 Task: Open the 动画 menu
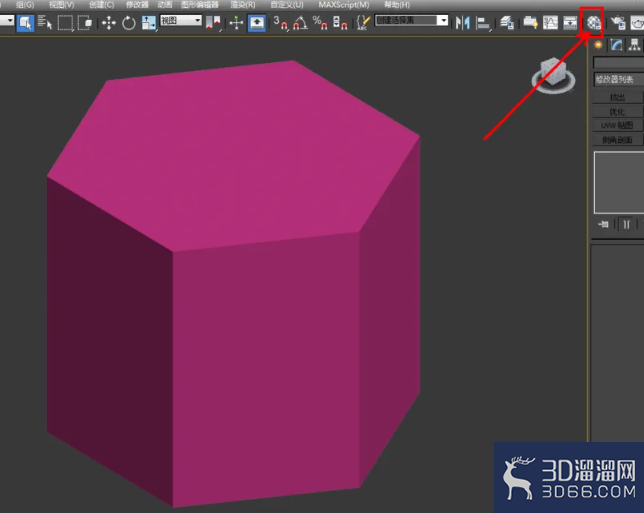tap(165, 5)
